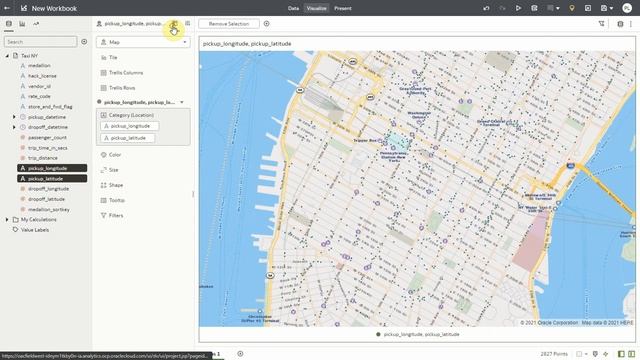640x360 pixels.
Task: Collapse the Taxi NY dataset node
Action: click(x=7, y=56)
